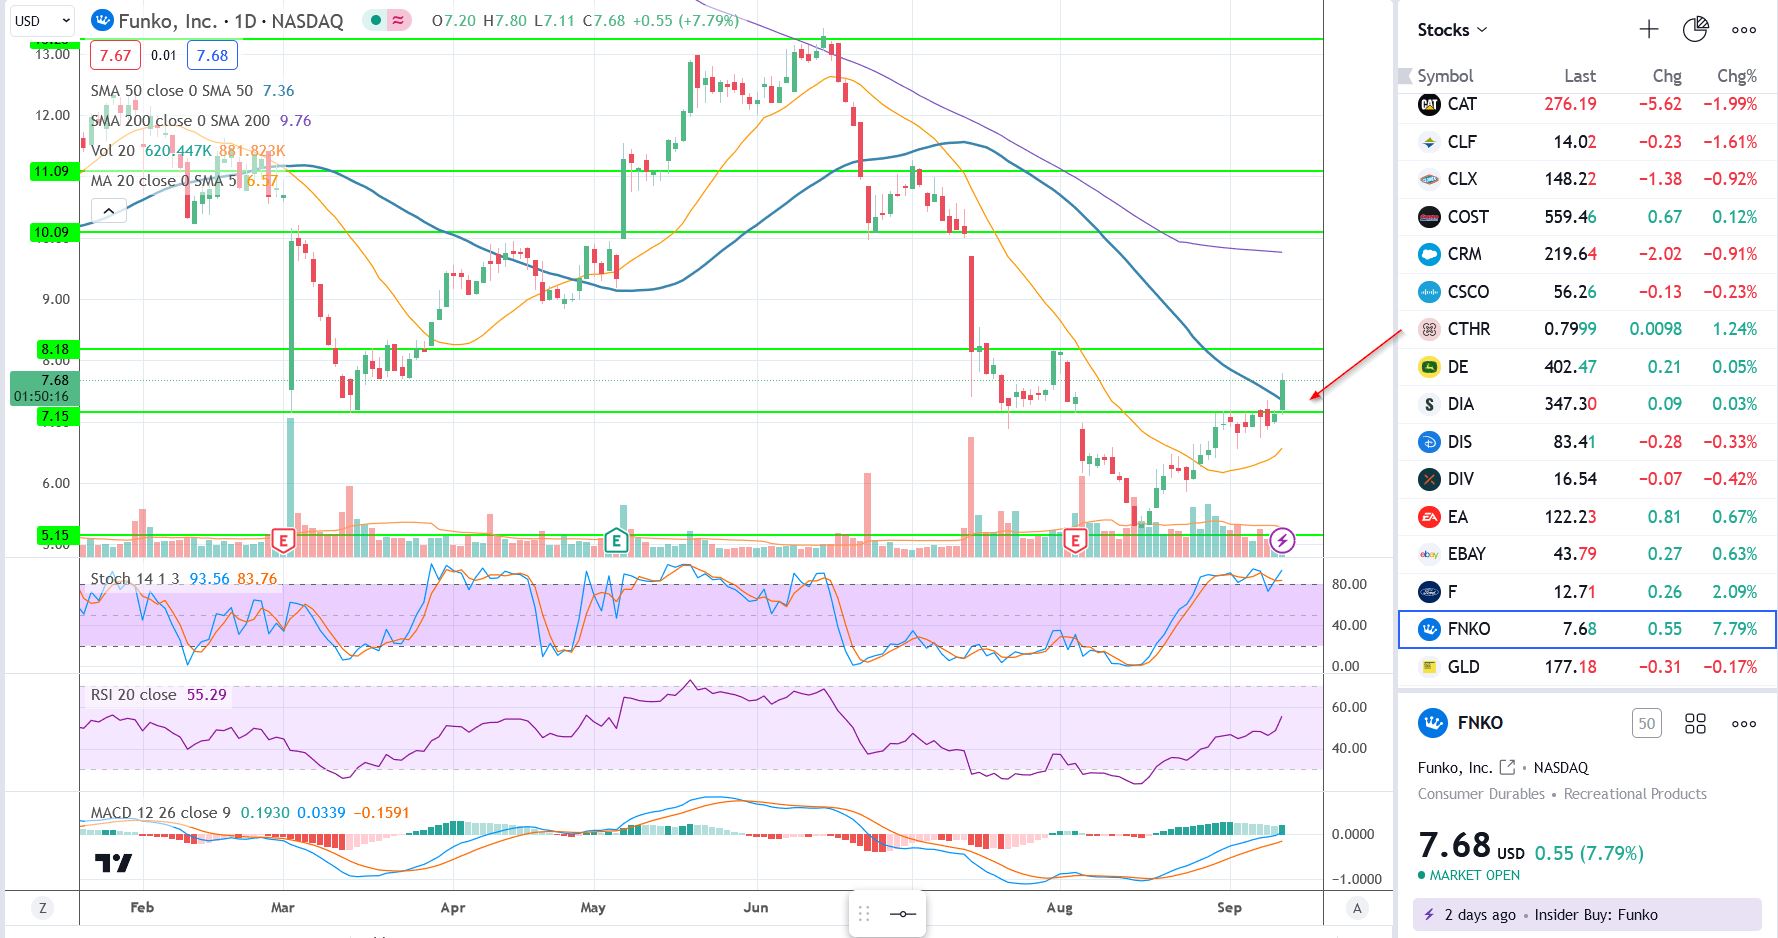
Task: Collapse the indicator legend with the chevron
Action: [109, 210]
